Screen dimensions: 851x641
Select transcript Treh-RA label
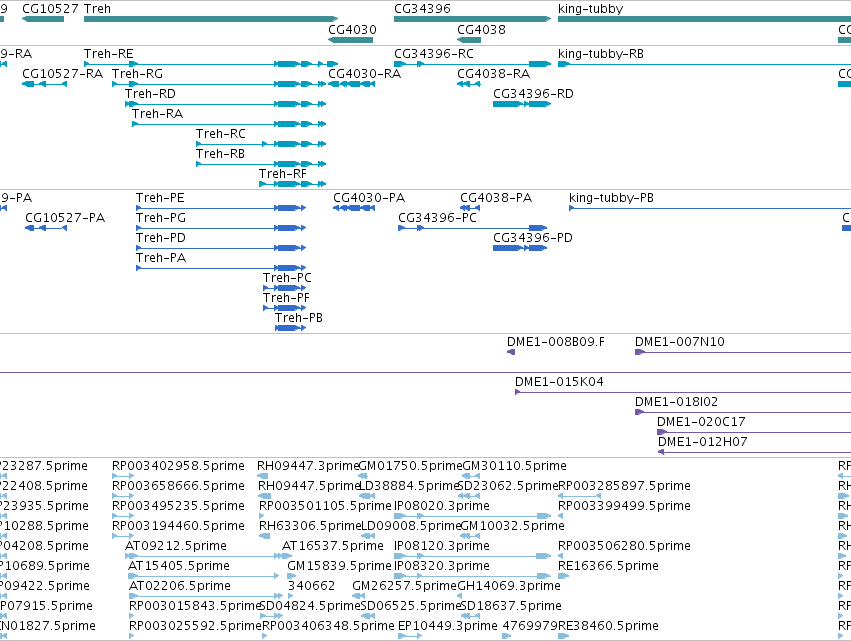157,114
